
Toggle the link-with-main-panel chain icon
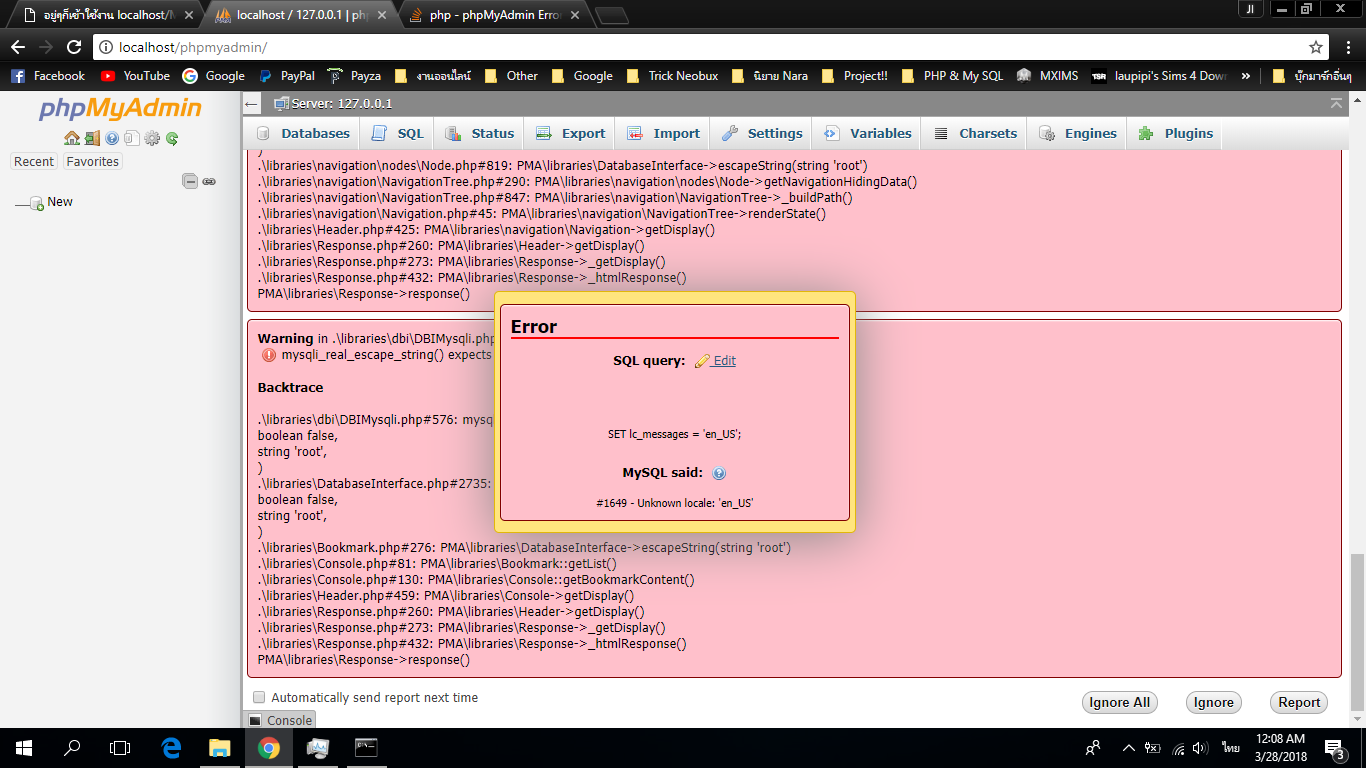click(x=209, y=181)
